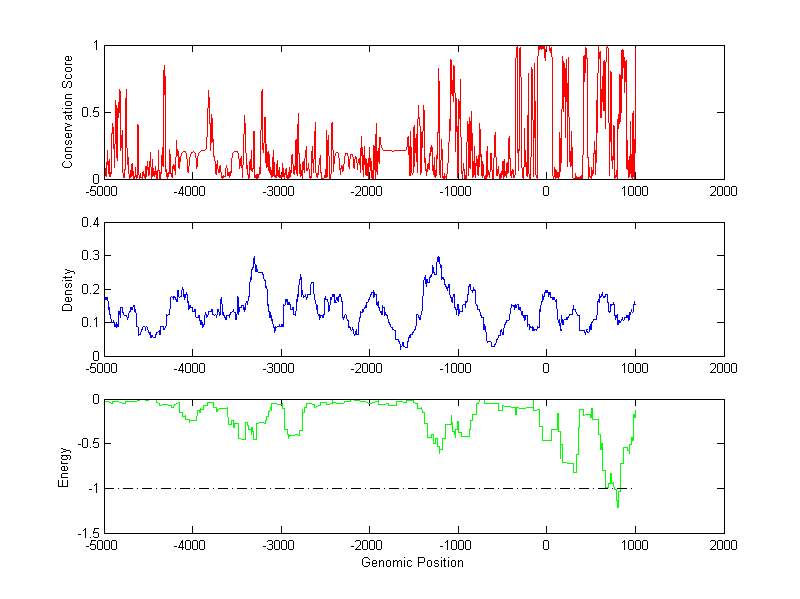Click empty area right of 1000 in Conservation plot

tap(680, 110)
